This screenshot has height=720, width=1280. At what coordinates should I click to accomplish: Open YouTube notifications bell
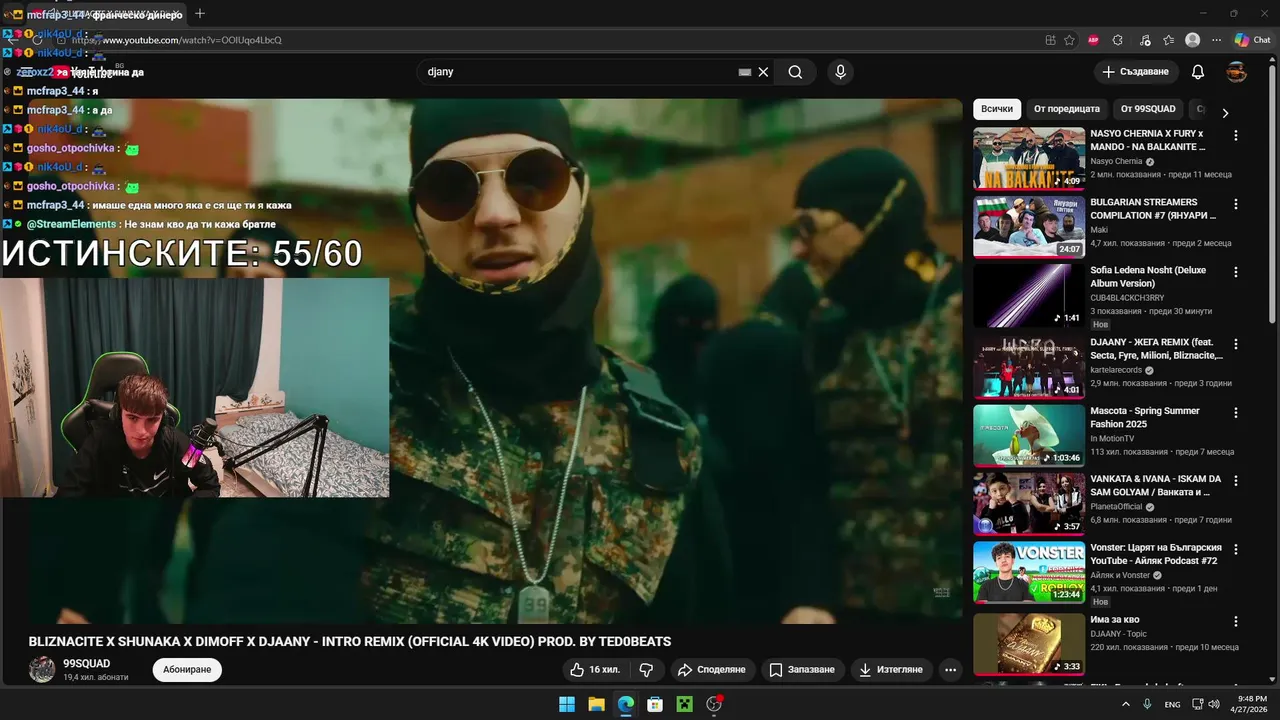click(1198, 72)
